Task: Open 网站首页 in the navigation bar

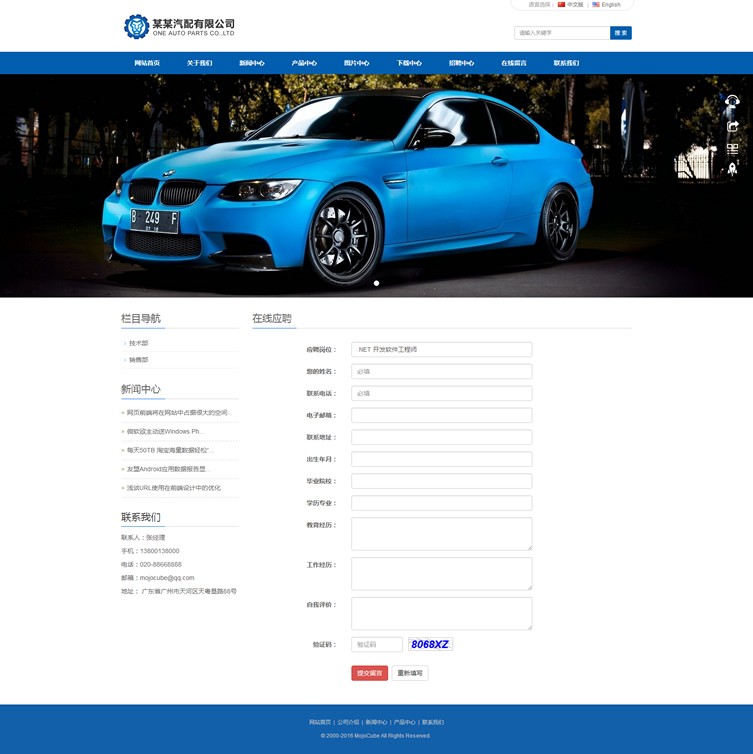Action: tap(147, 63)
